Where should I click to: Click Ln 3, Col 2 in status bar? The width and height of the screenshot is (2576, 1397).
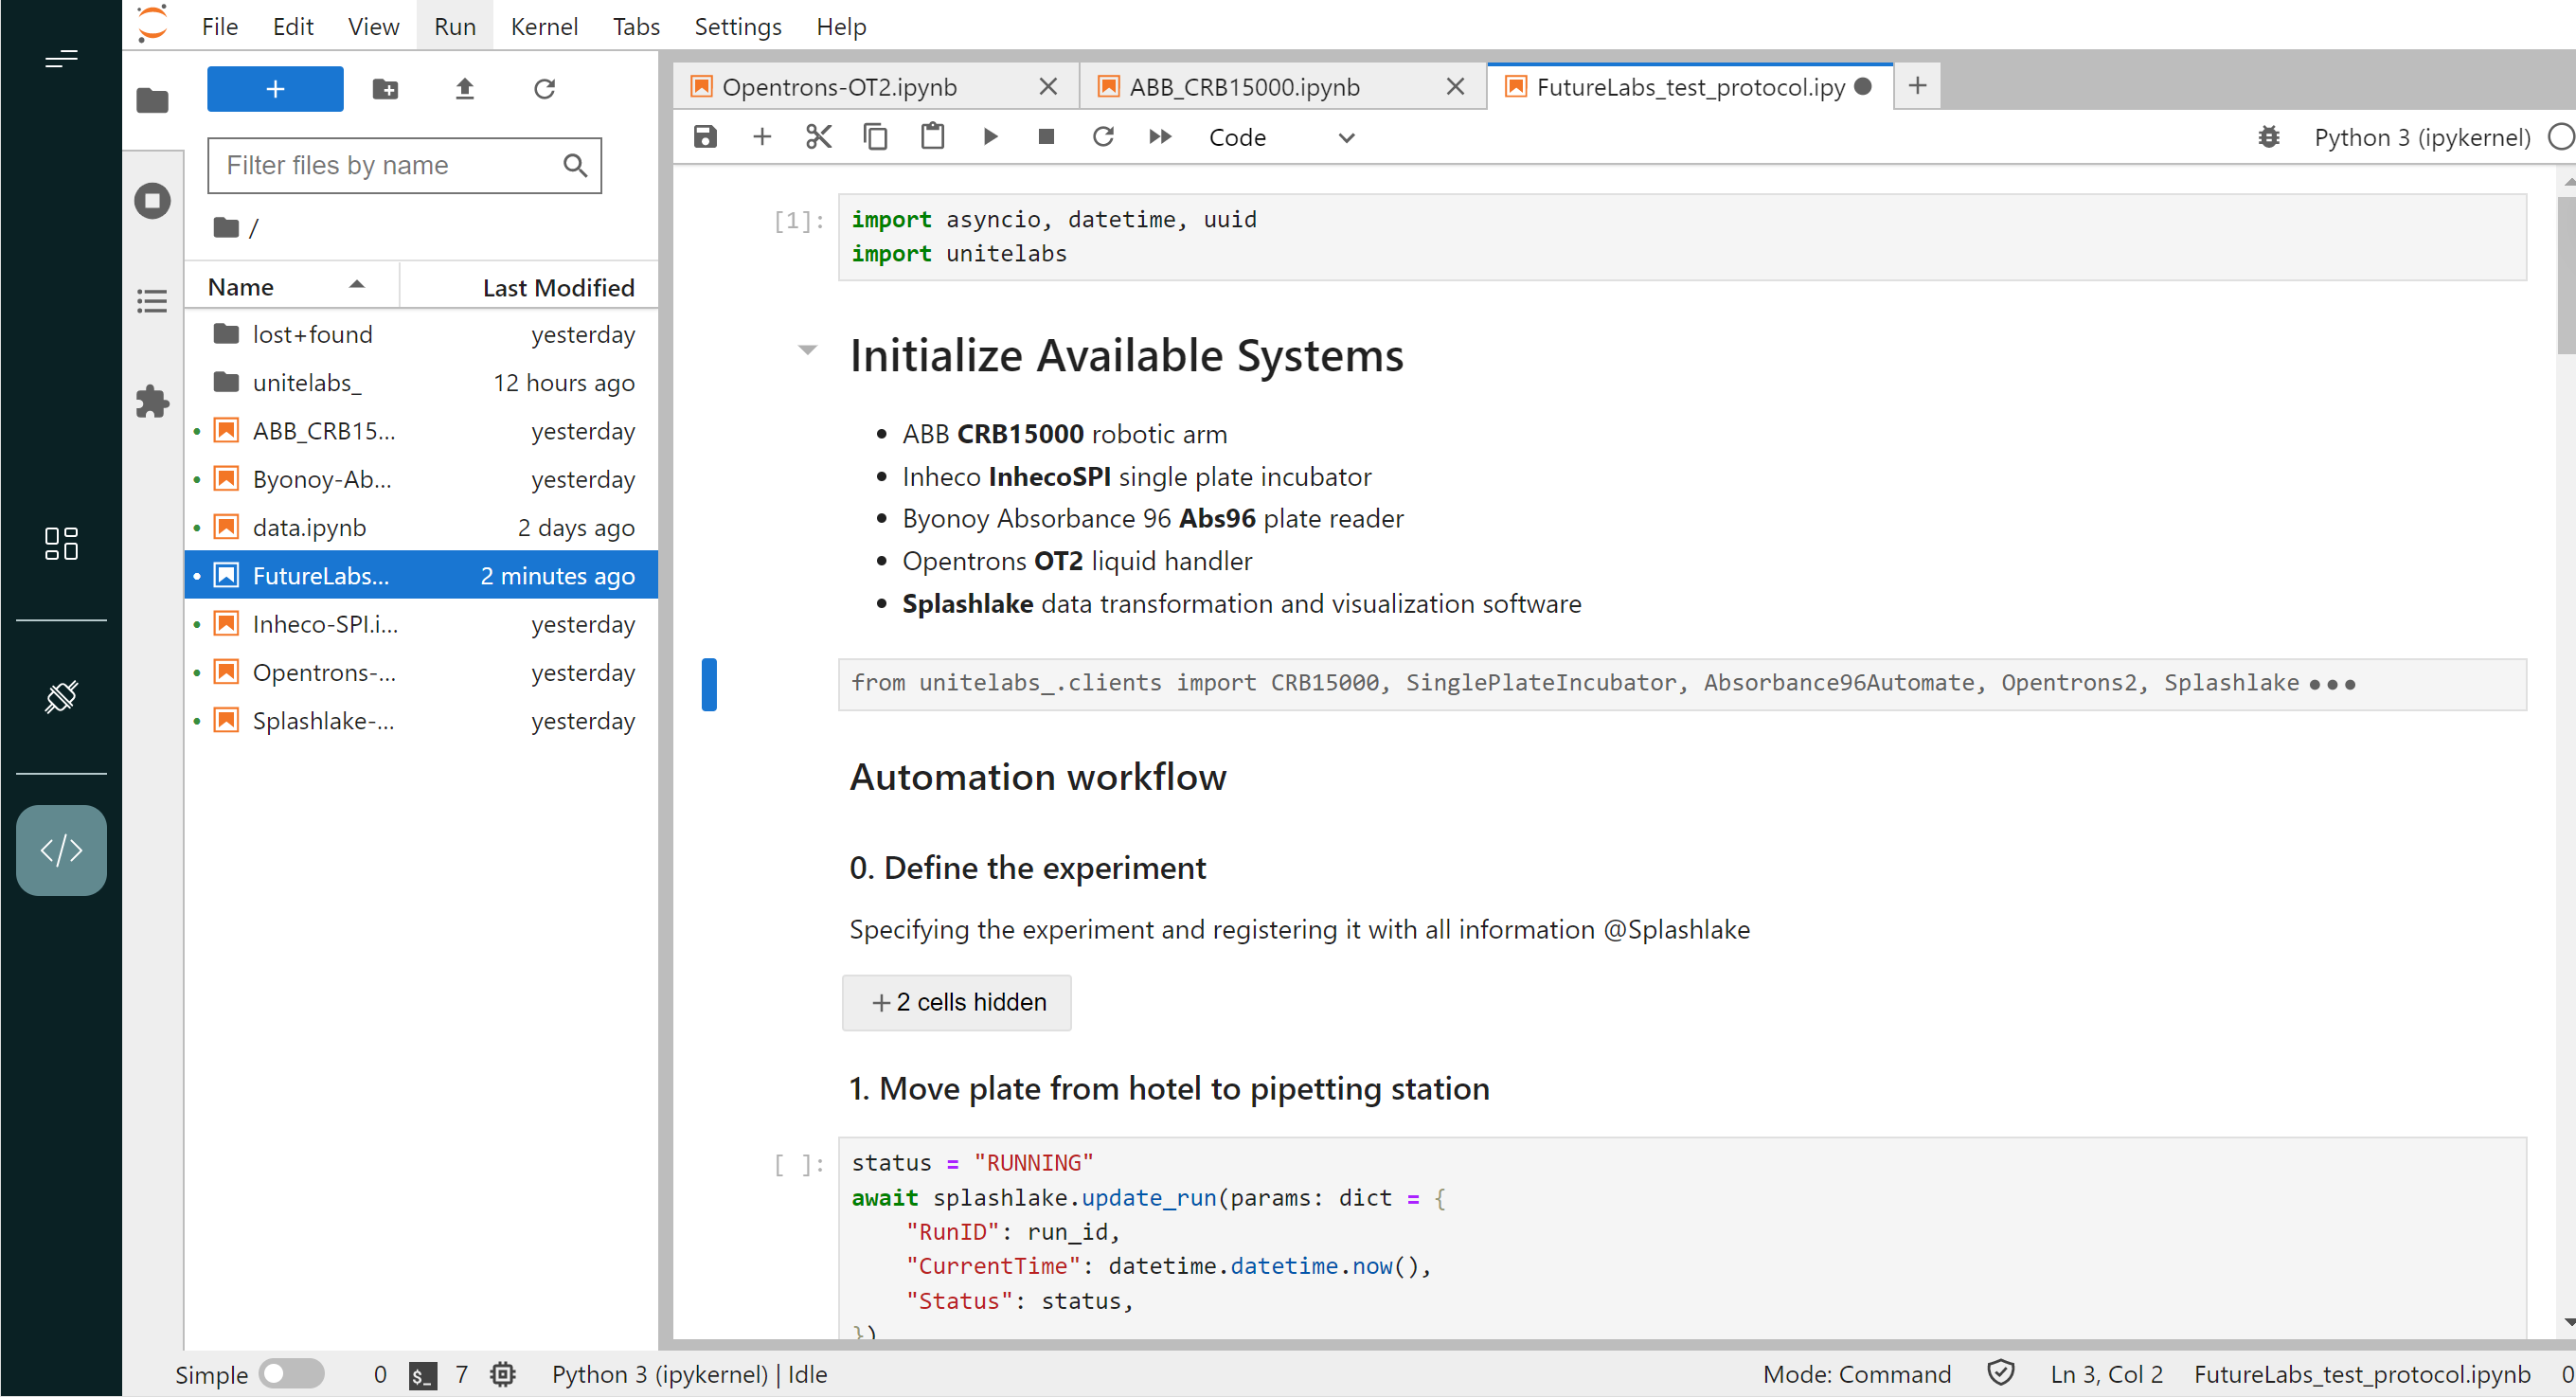(2106, 1374)
